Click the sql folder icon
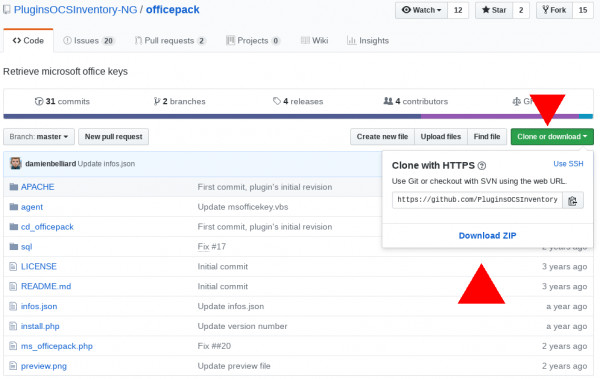The width and height of the screenshot is (600, 379). pos(14,247)
